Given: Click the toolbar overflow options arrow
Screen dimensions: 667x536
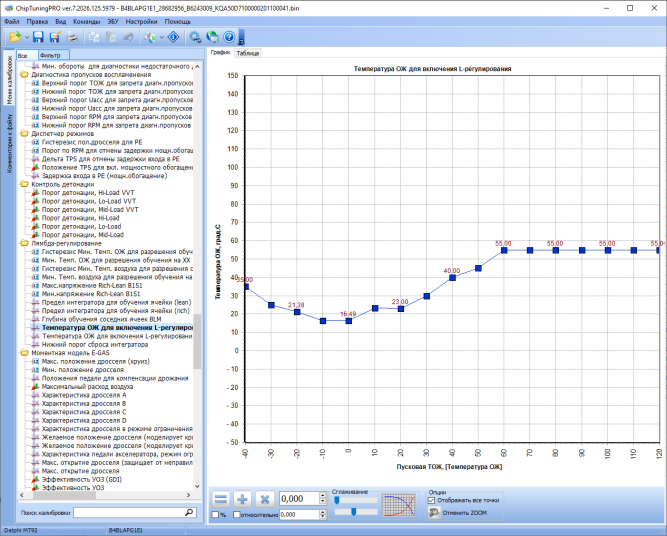Looking at the screenshot, I should (241, 38).
